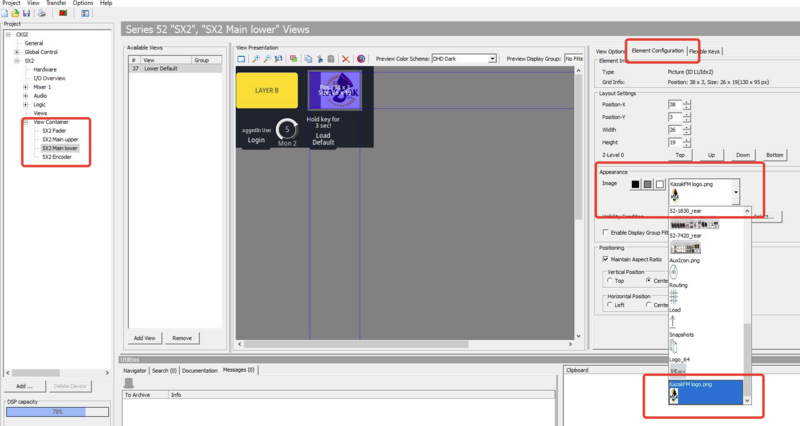The height and width of the screenshot is (426, 800).
Task: Select the Top vertical position radio button
Action: [610, 280]
